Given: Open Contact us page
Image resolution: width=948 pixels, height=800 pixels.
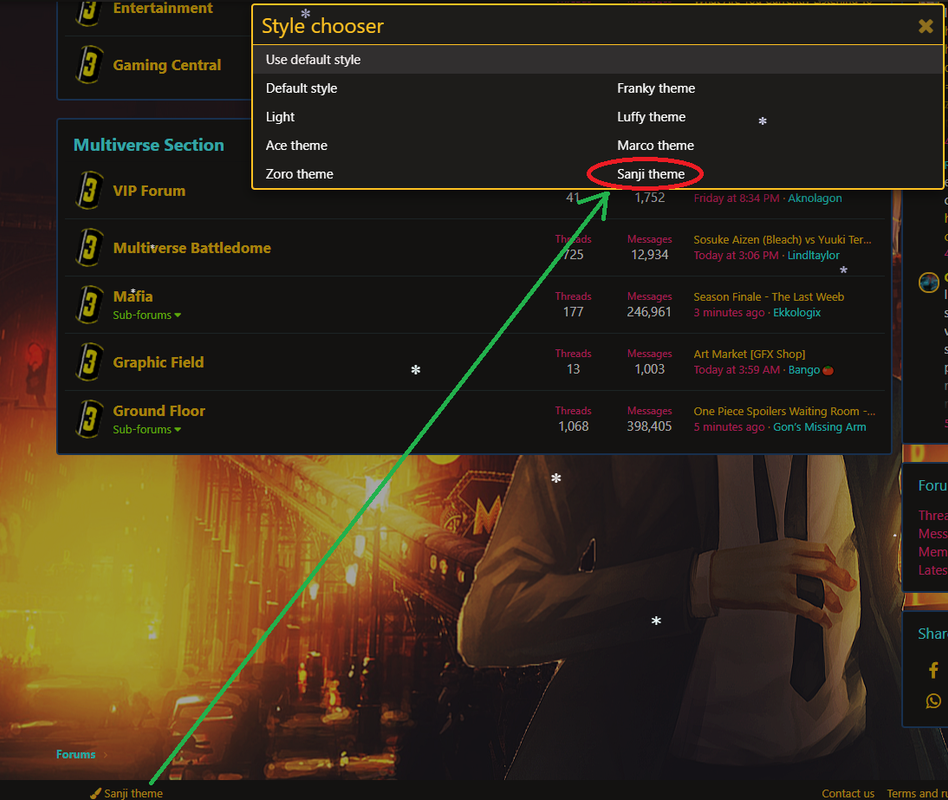Looking at the screenshot, I should click(x=848, y=793).
